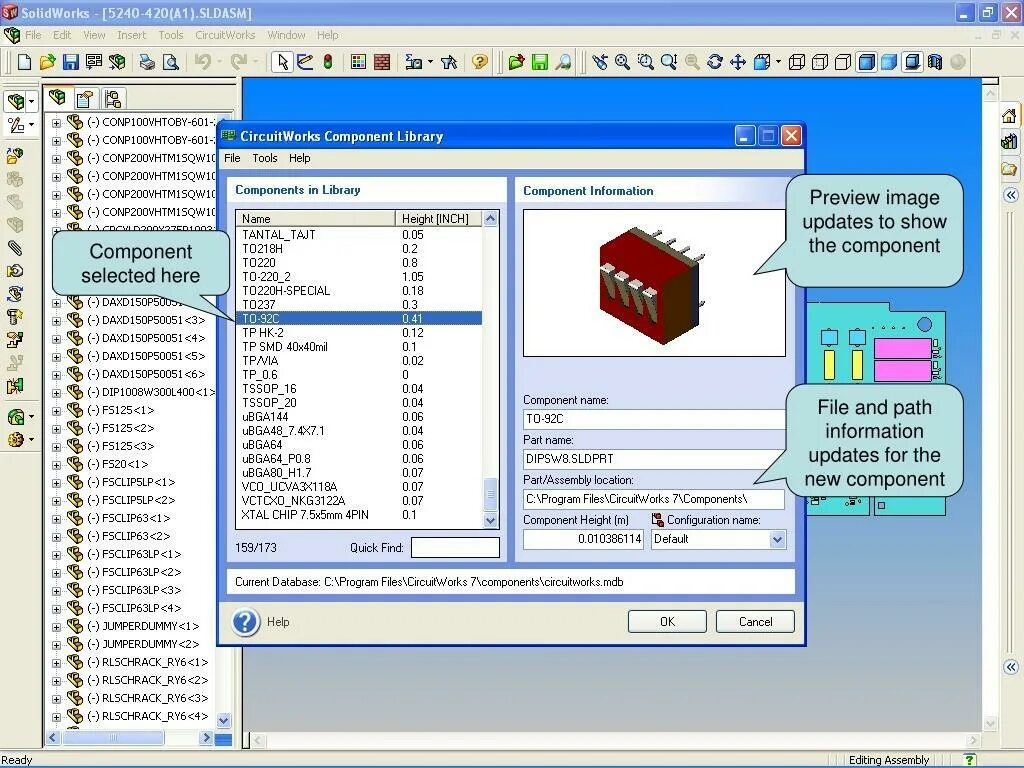The width and height of the screenshot is (1024, 768).
Task: Open the Window menu in SolidWorks
Action: pos(286,35)
